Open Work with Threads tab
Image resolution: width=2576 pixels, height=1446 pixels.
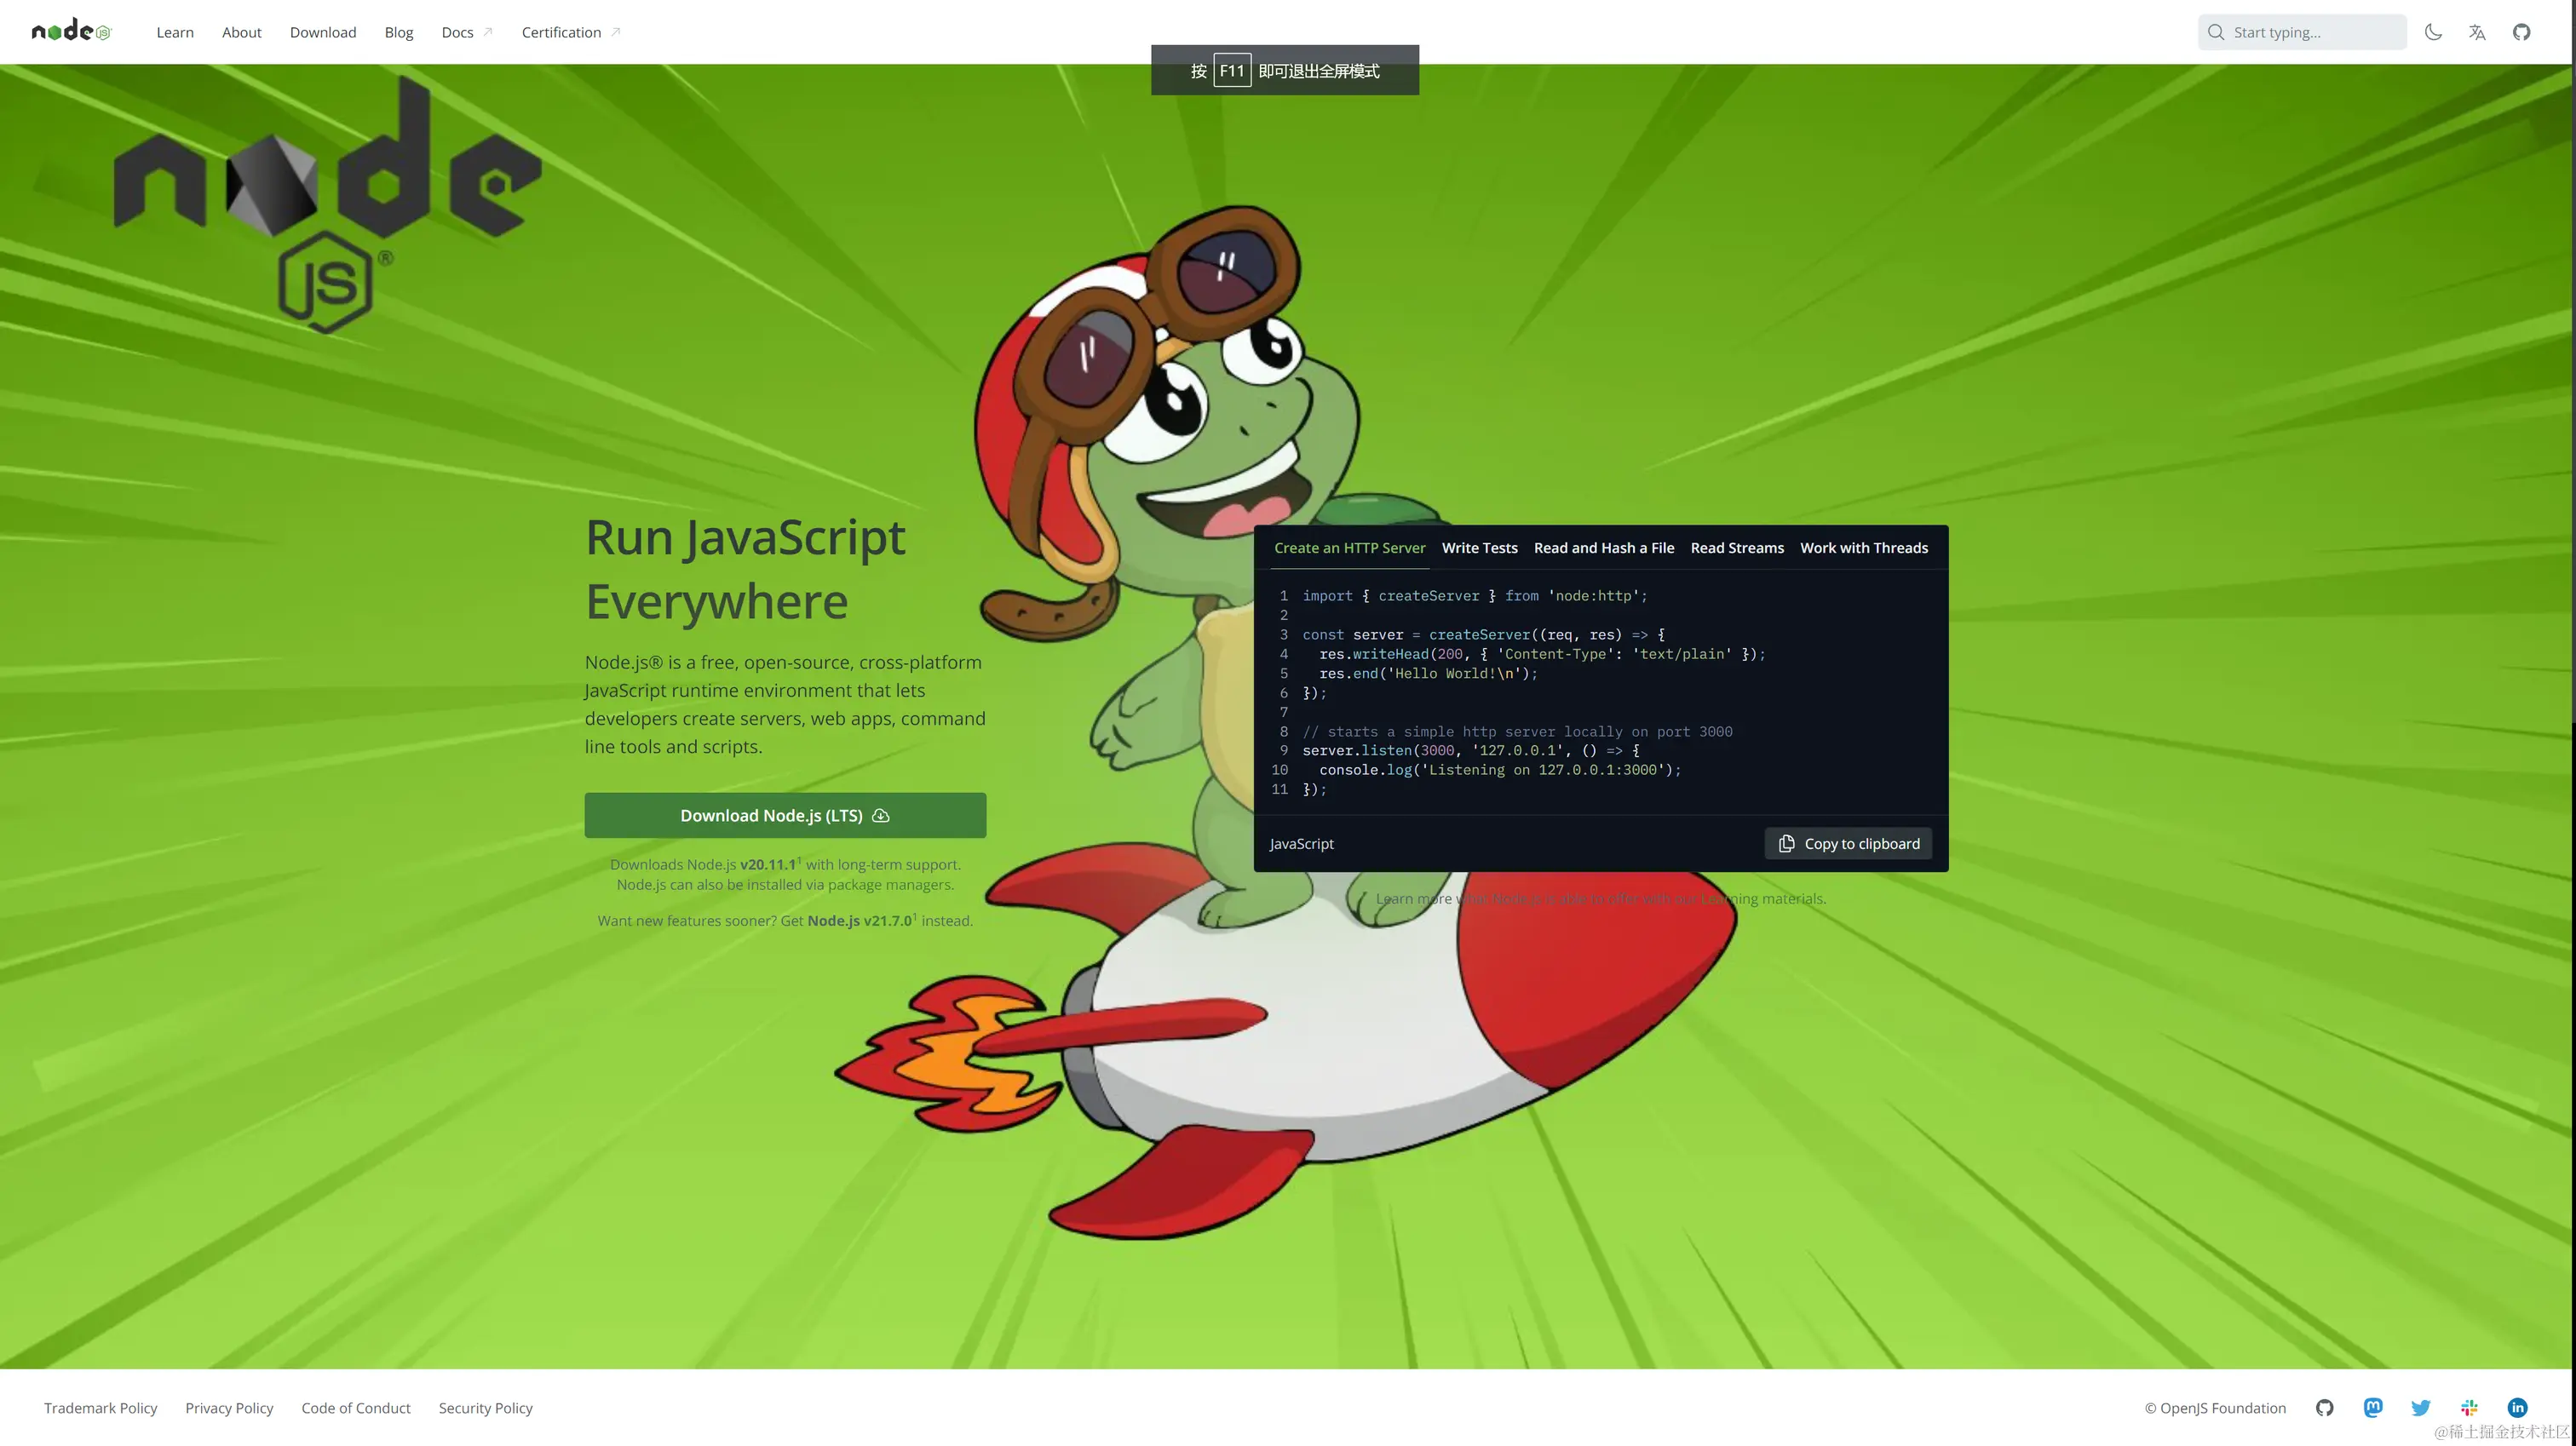[x=1863, y=548]
